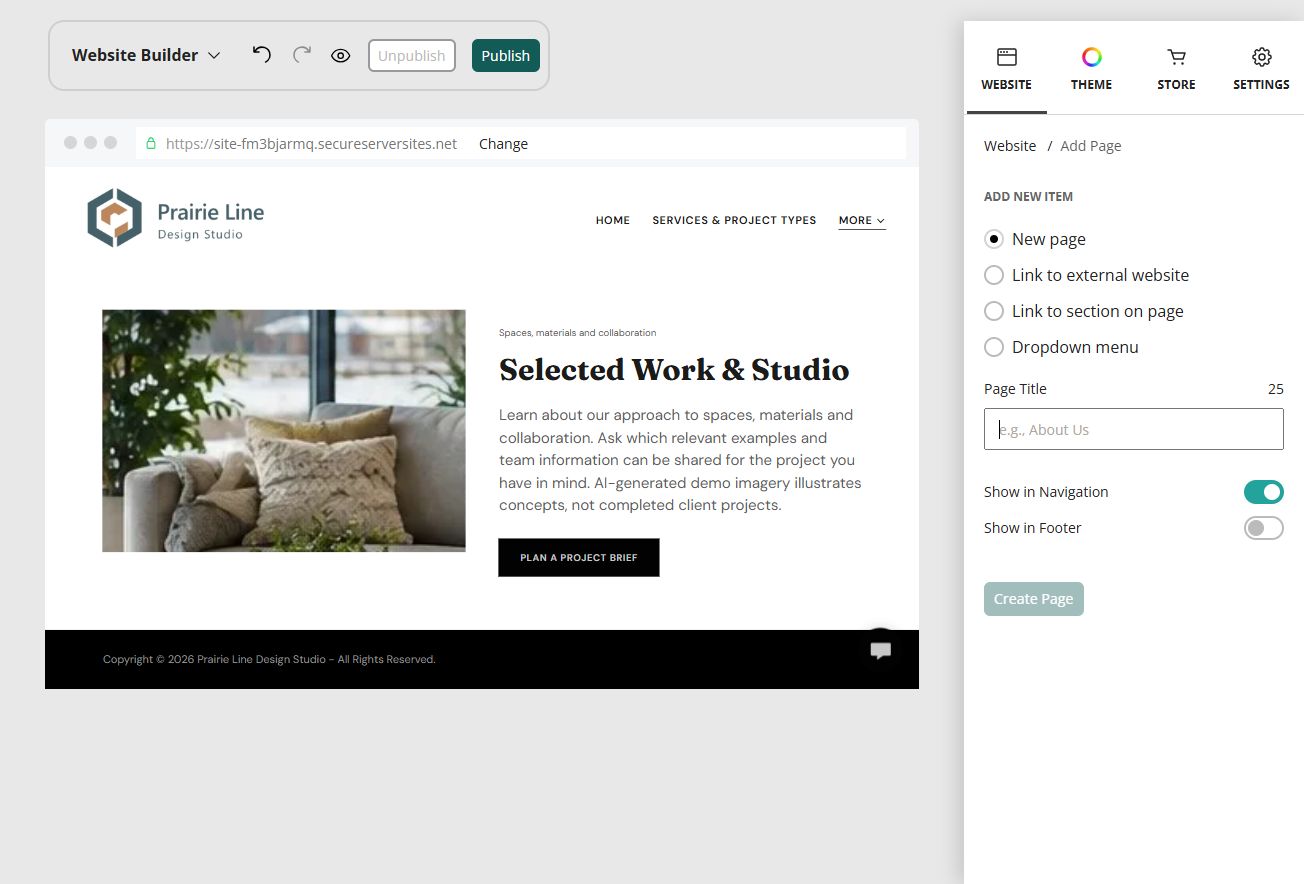The image size is (1304, 884).
Task: Open the Settings gear panel
Action: (x=1261, y=68)
